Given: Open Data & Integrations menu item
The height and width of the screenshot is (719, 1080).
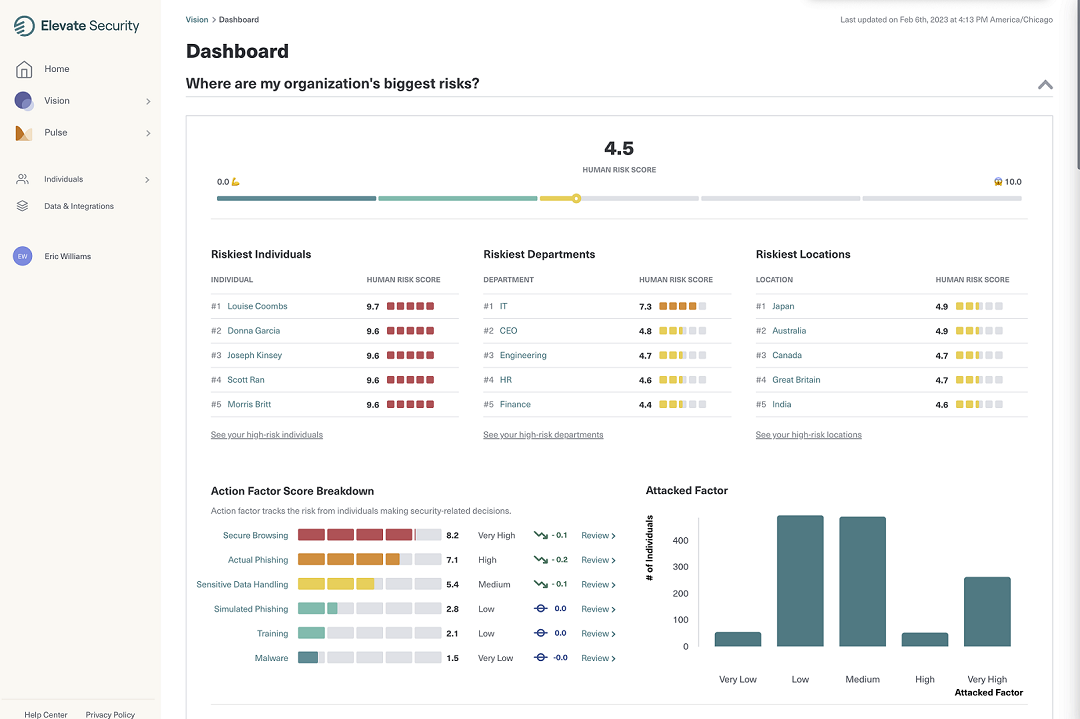Looking at the screenshot, I should [79, 206].
